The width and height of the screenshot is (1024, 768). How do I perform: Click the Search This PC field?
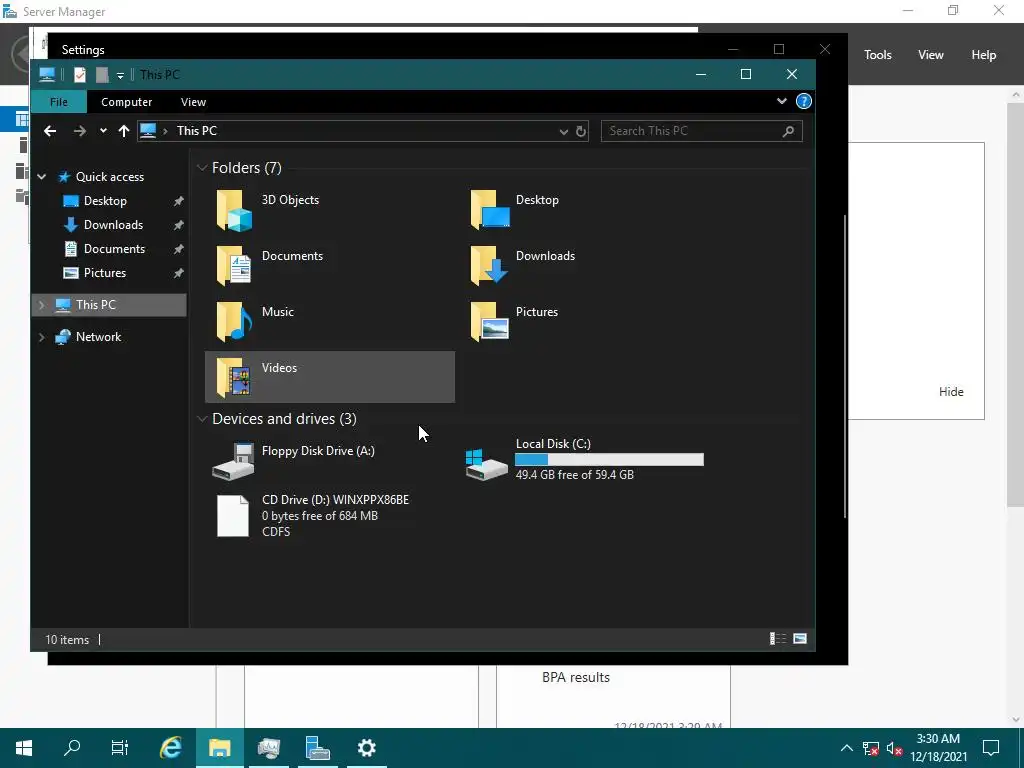[701, 131]
